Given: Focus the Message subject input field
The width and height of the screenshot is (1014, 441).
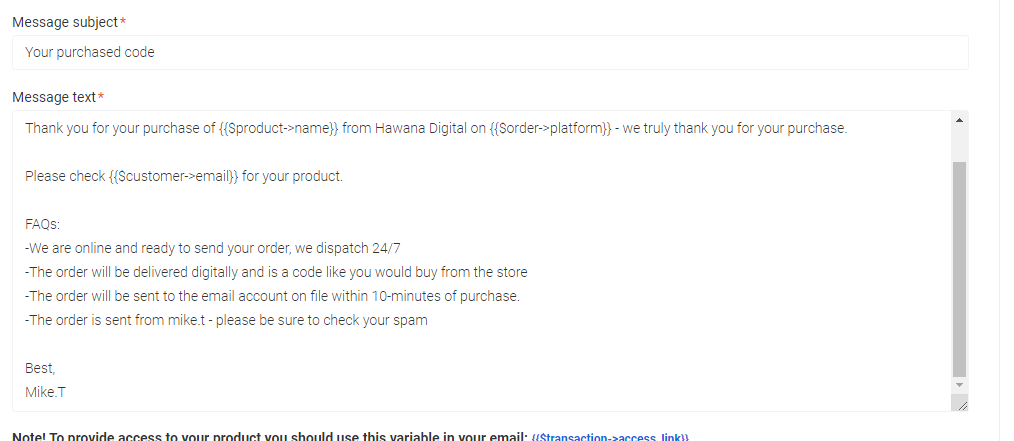Looking at the screenshot, I should [490, 52].
